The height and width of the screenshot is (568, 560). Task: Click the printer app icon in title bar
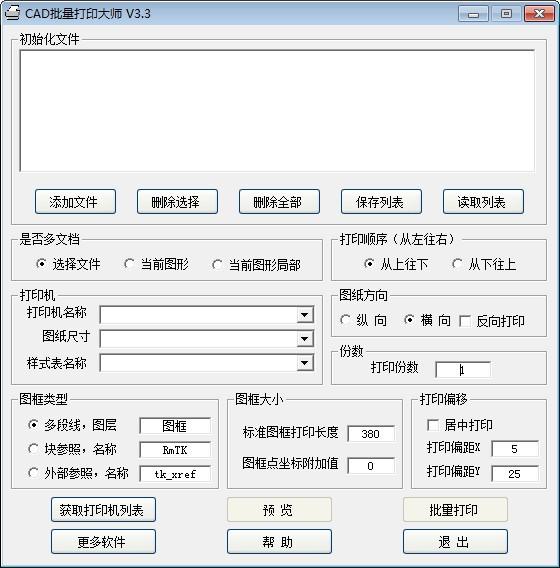click(x=12, y=13)
